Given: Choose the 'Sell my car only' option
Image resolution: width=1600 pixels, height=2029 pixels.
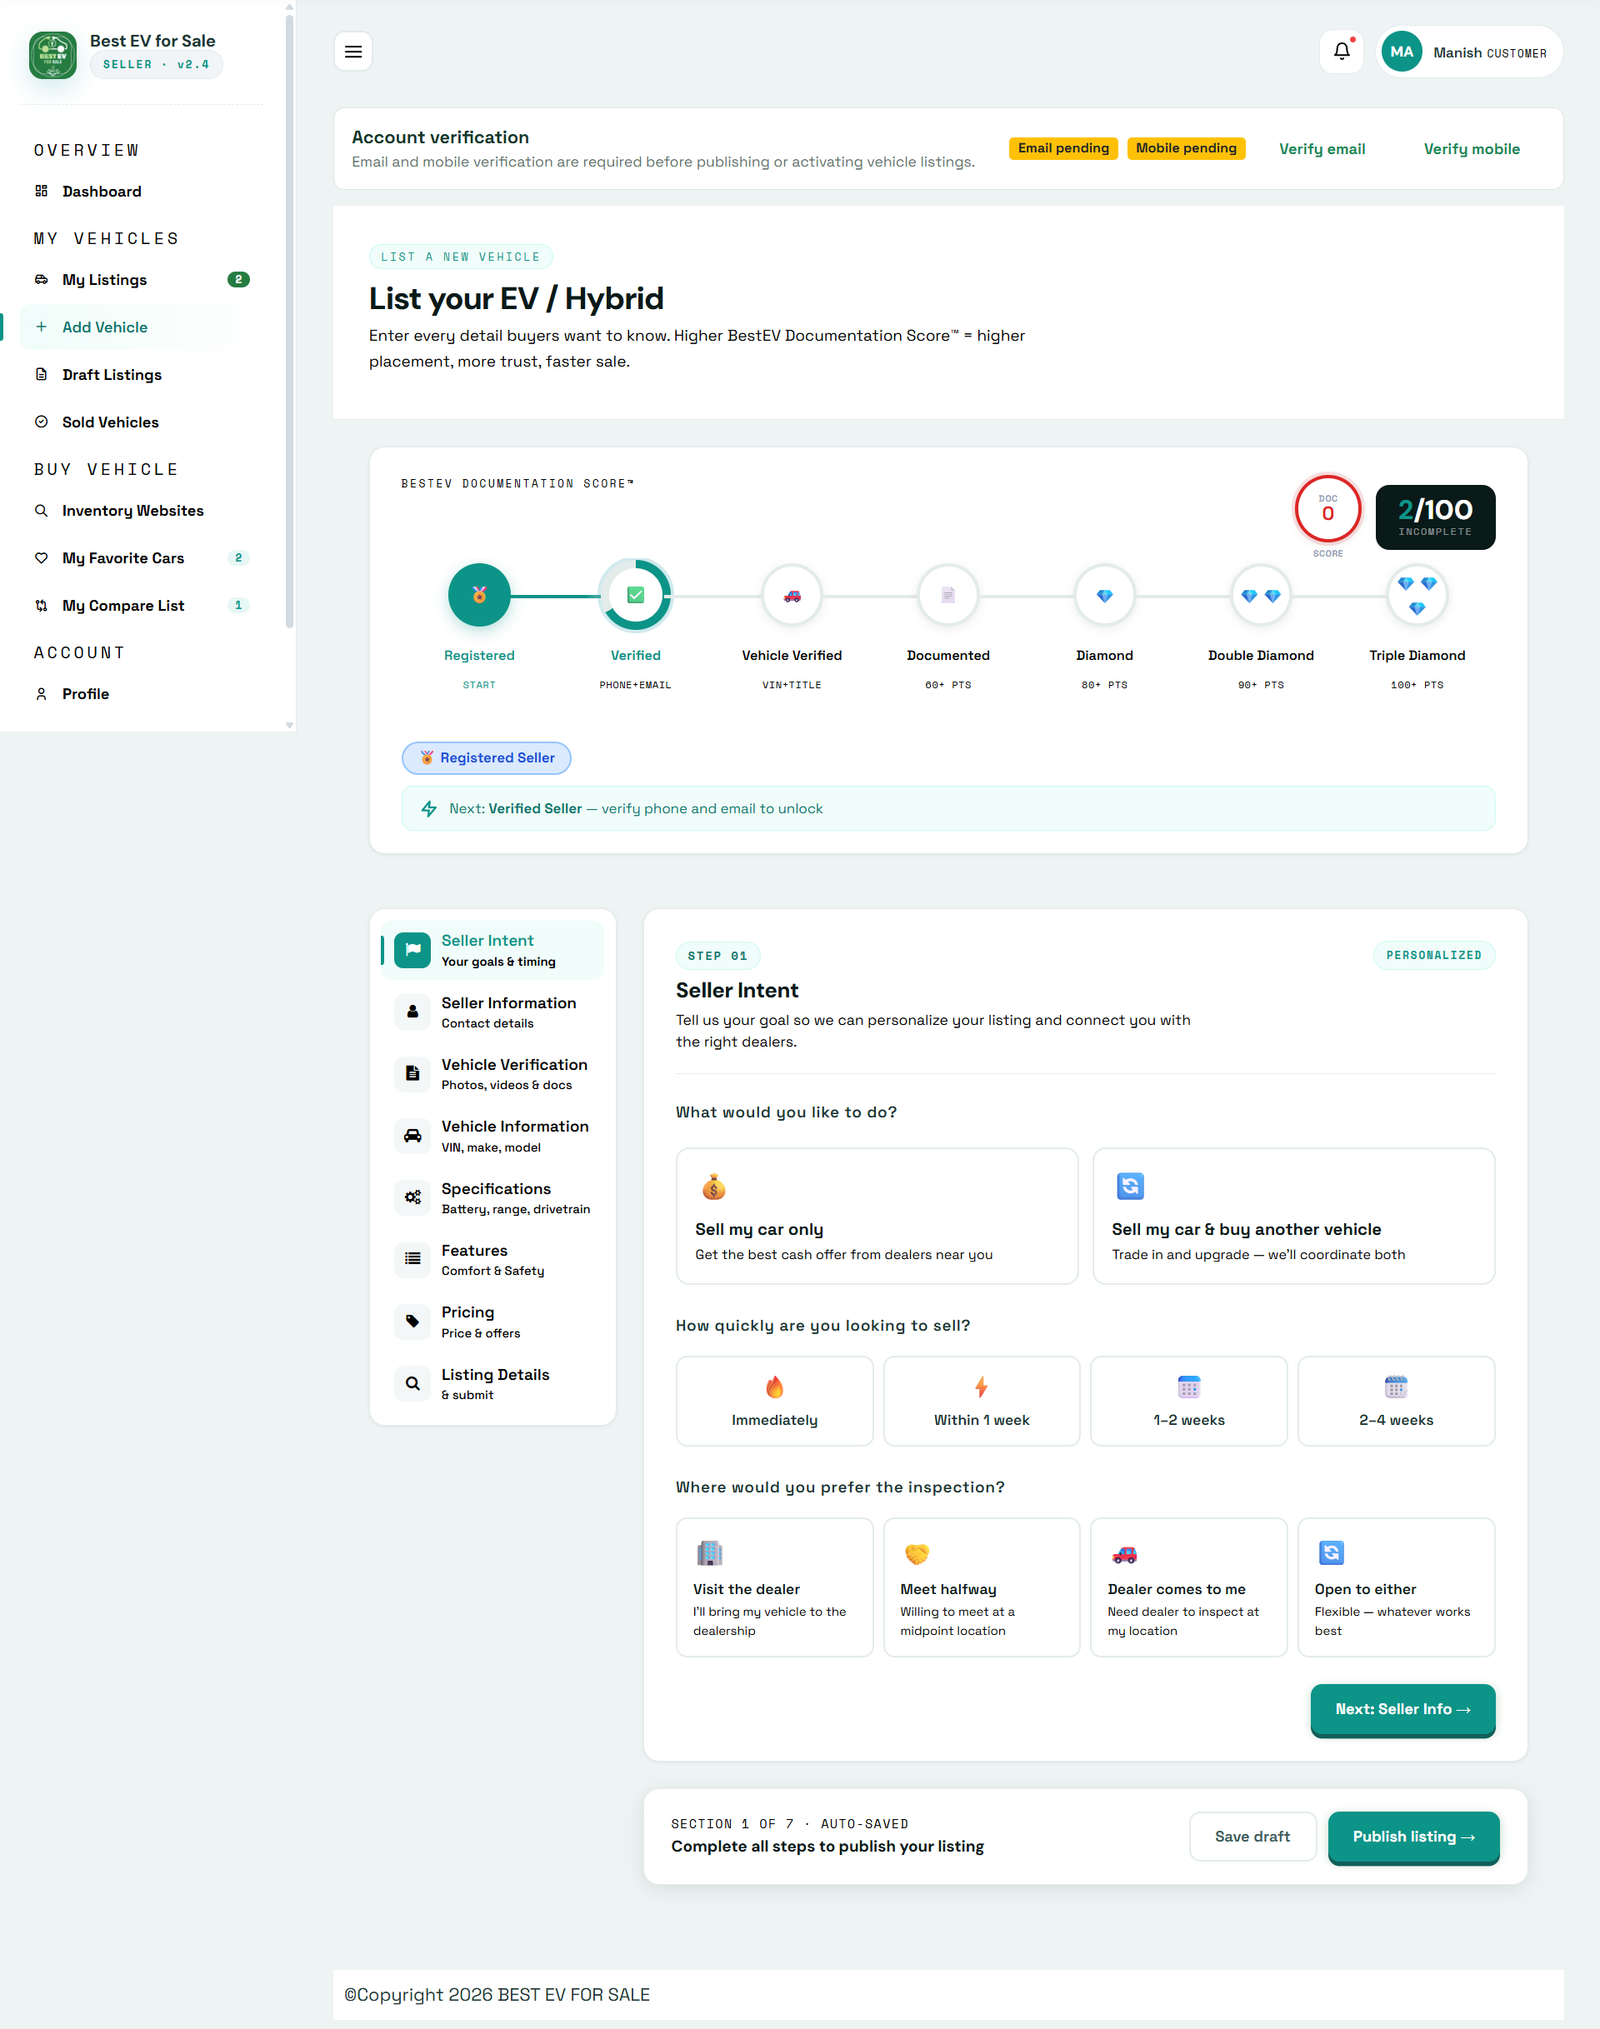Looking at the screenshot, I should [x=877, y=1216].
